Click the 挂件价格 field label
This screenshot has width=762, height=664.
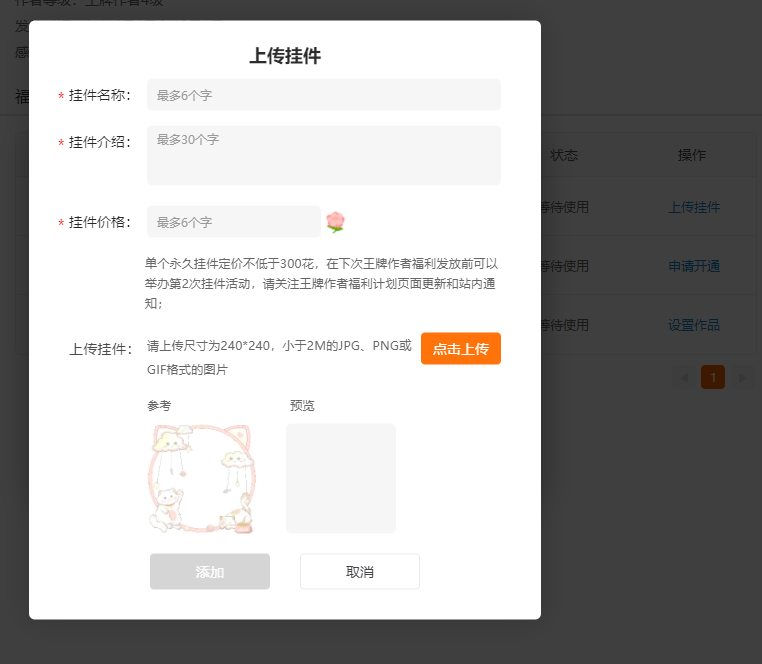[99, 222]
